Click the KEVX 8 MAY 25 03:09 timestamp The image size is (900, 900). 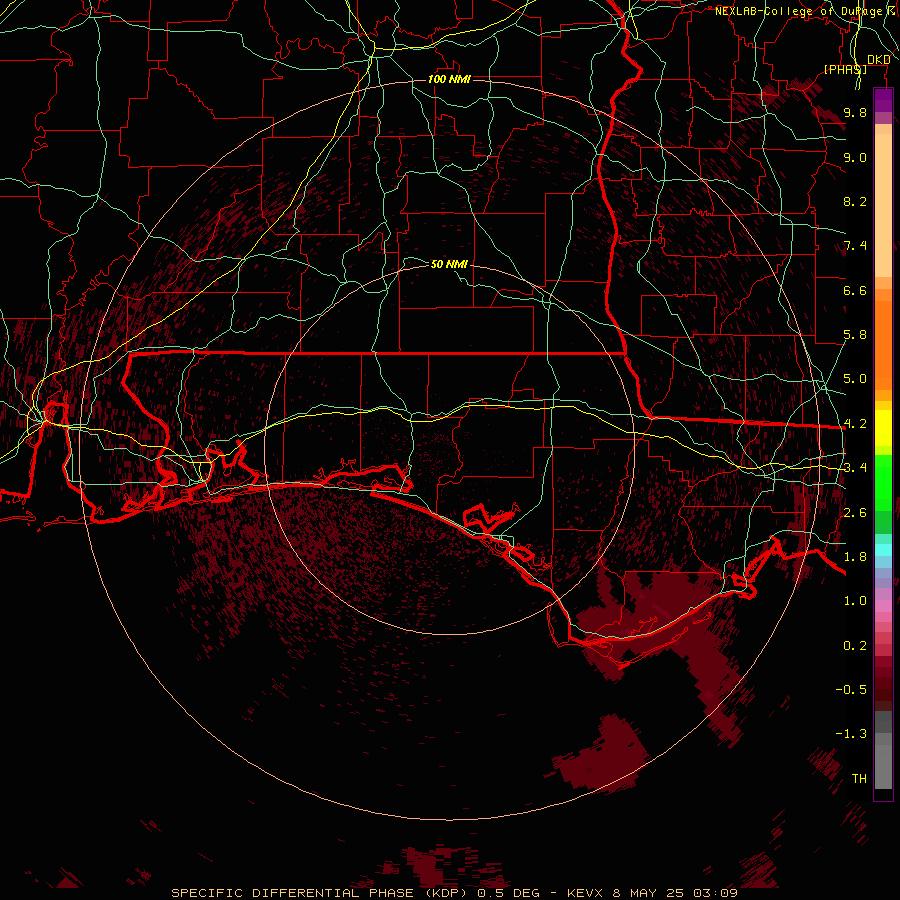(653, 893)
